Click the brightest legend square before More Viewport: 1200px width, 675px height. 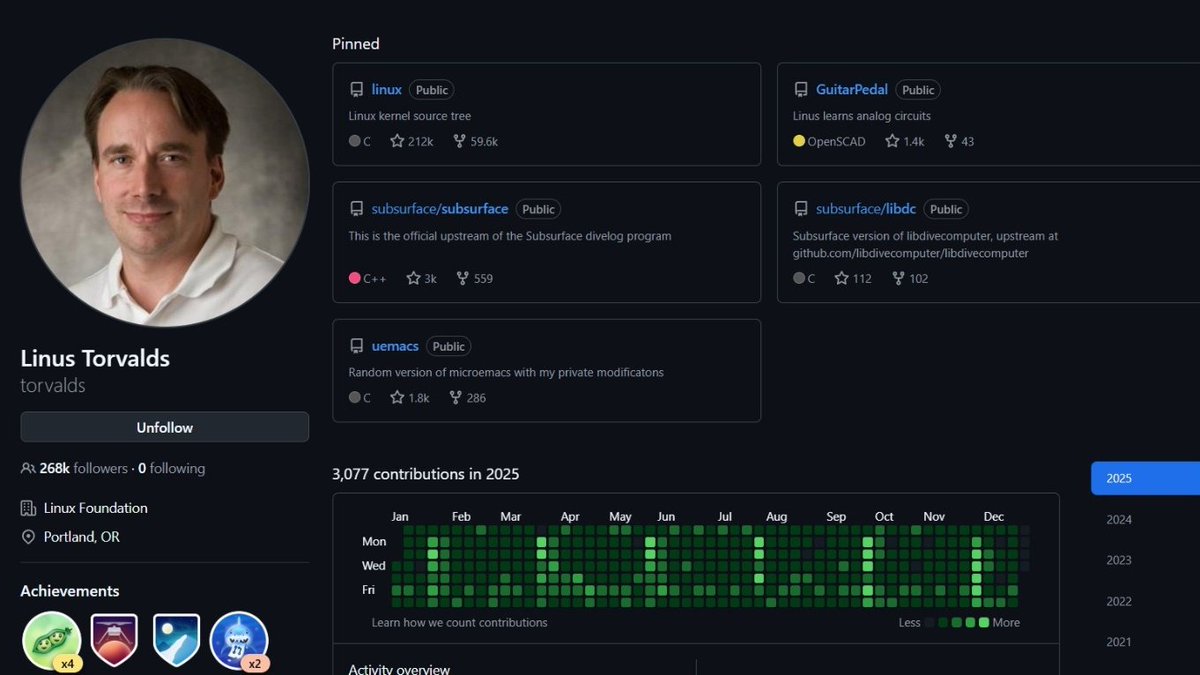coord(984,622)
